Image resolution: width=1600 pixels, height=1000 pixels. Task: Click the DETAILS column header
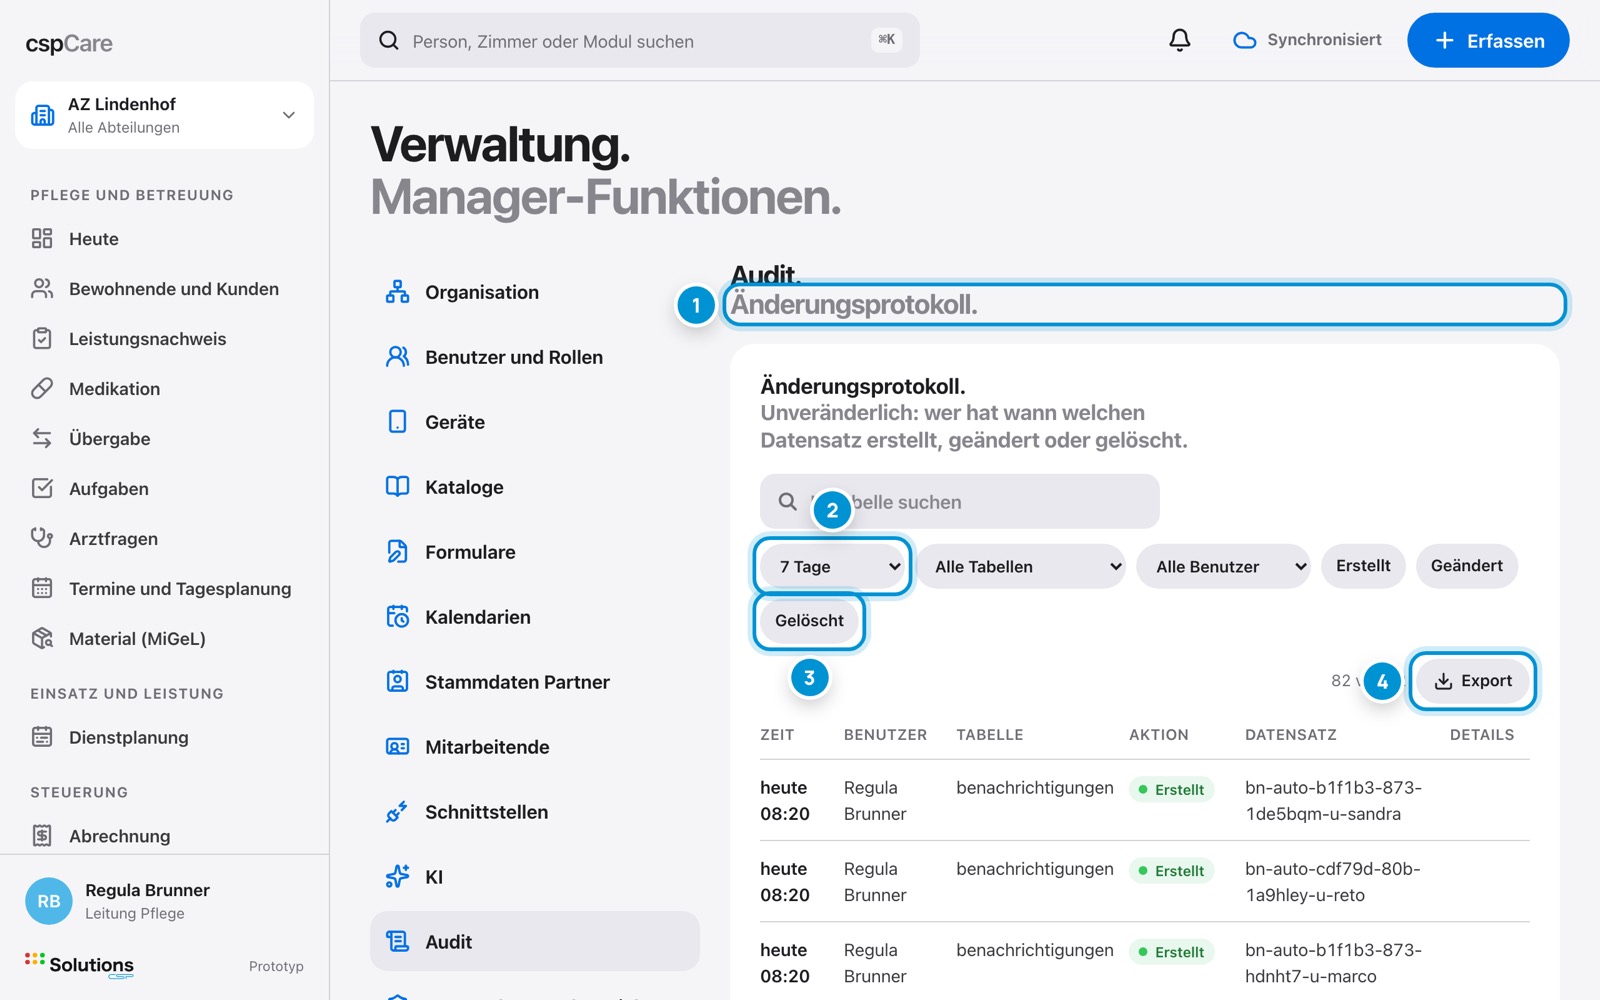click(1482, 735)
